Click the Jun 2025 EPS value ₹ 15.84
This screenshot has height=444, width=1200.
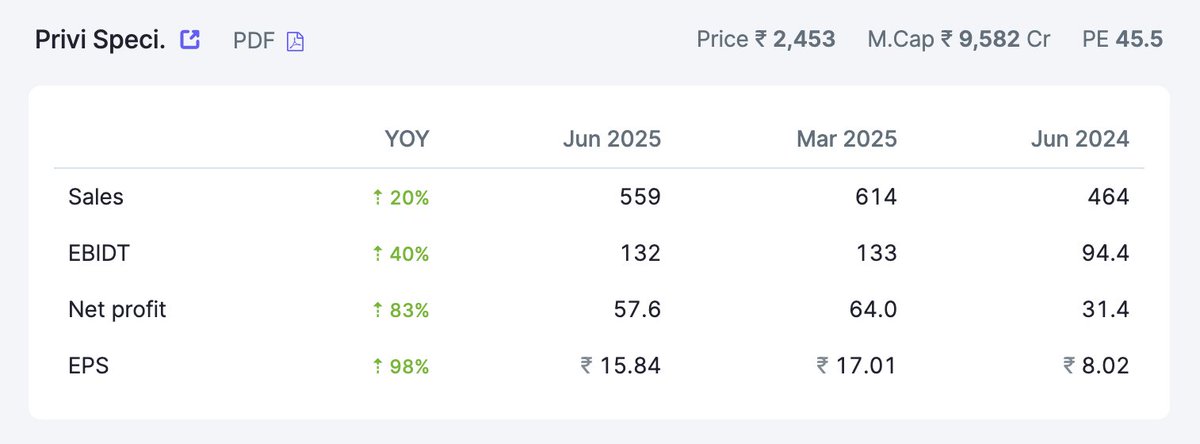[620, 366]
